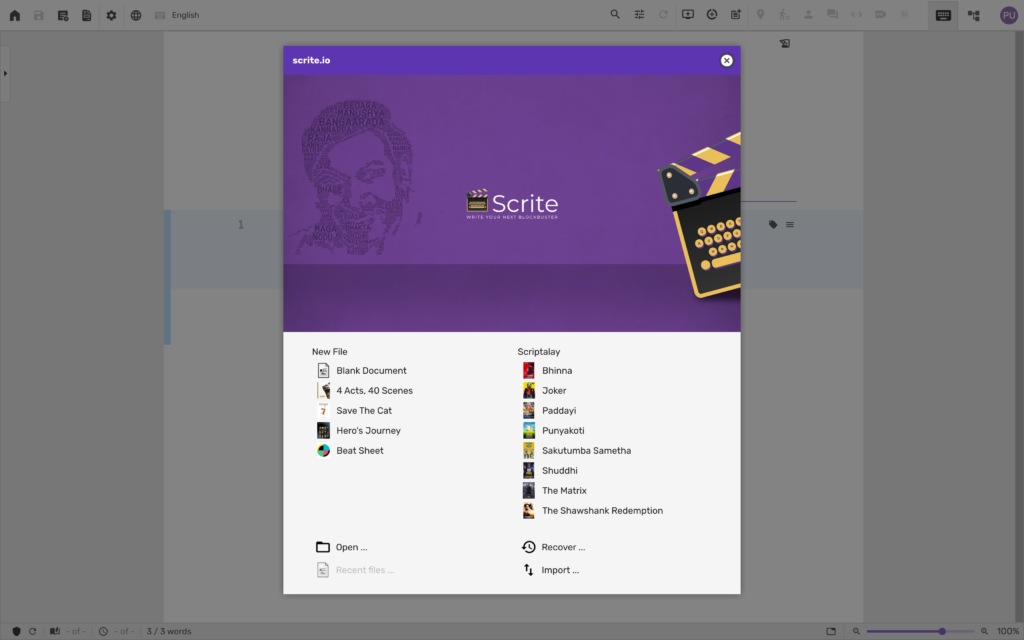
Task: Switch to Recent files in New File dialog
Action: 363,569
